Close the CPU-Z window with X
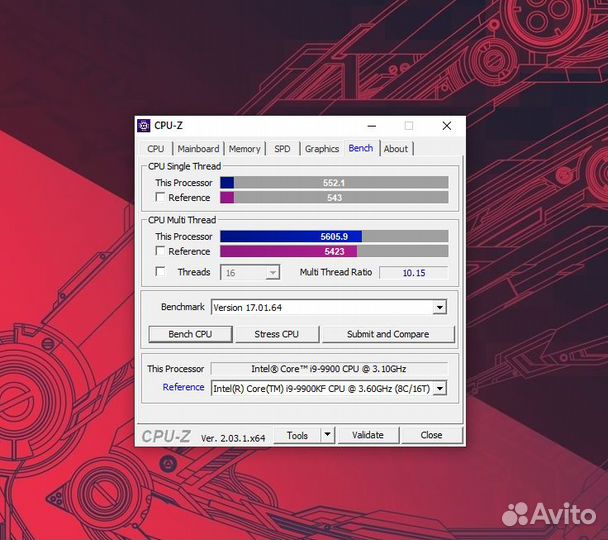Screen dimensions: 608x540 tap(447, 126)
